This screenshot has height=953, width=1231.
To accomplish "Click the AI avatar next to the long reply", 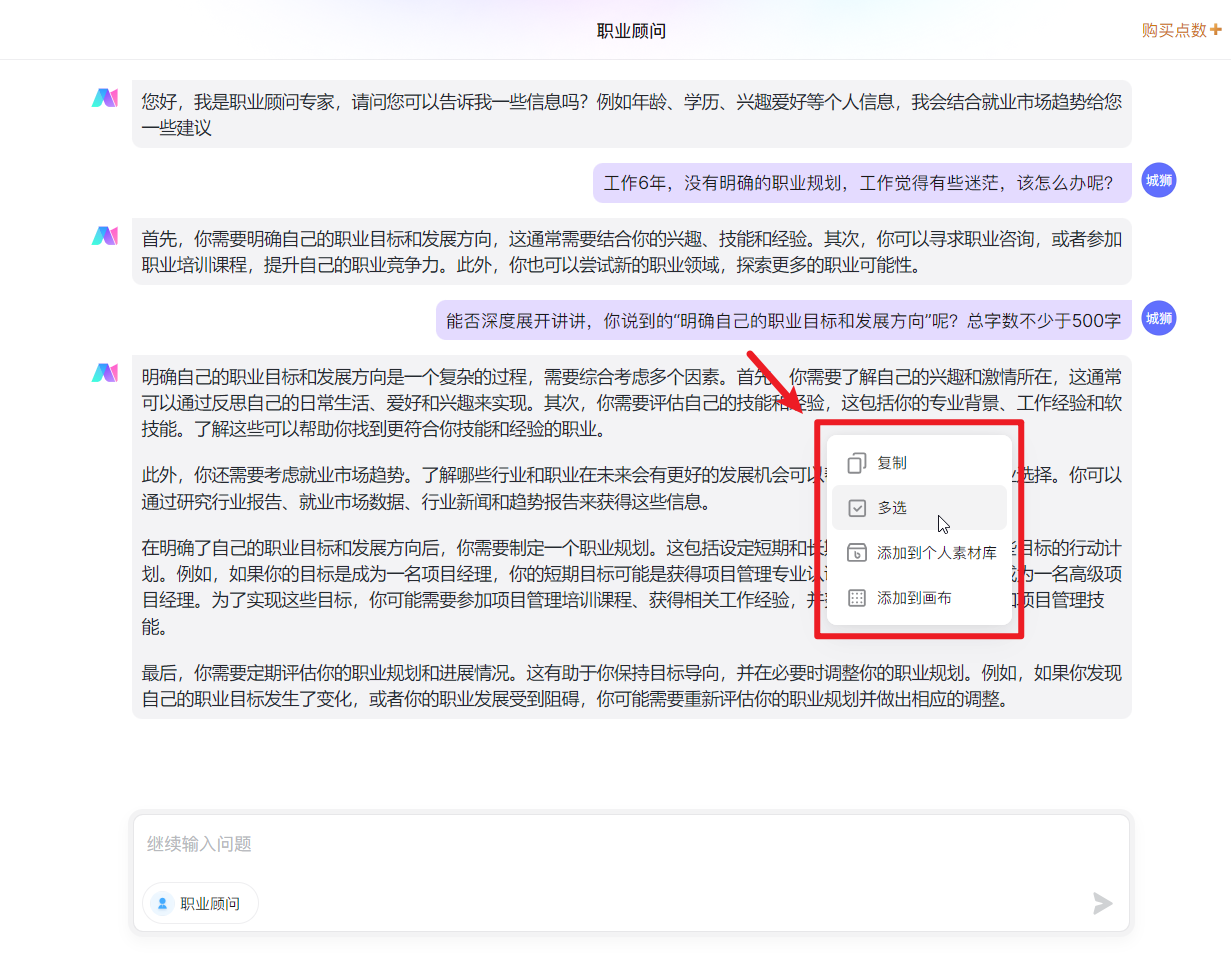I will pyautogui.click(x=105, y=373).
